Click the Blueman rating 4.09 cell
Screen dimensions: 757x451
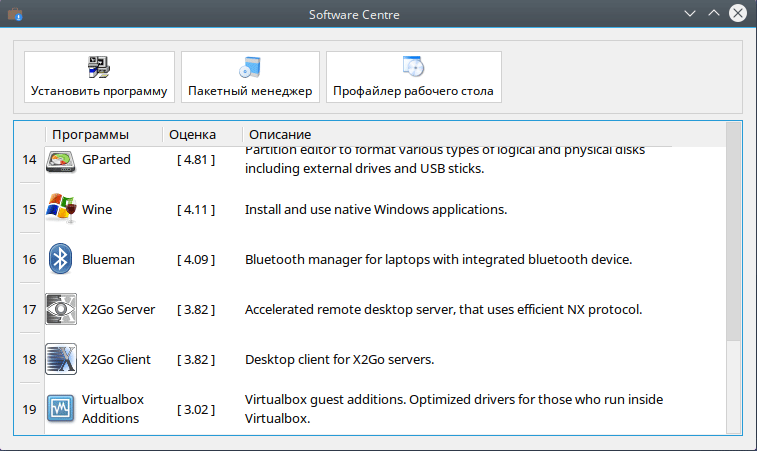coord(196,260)
